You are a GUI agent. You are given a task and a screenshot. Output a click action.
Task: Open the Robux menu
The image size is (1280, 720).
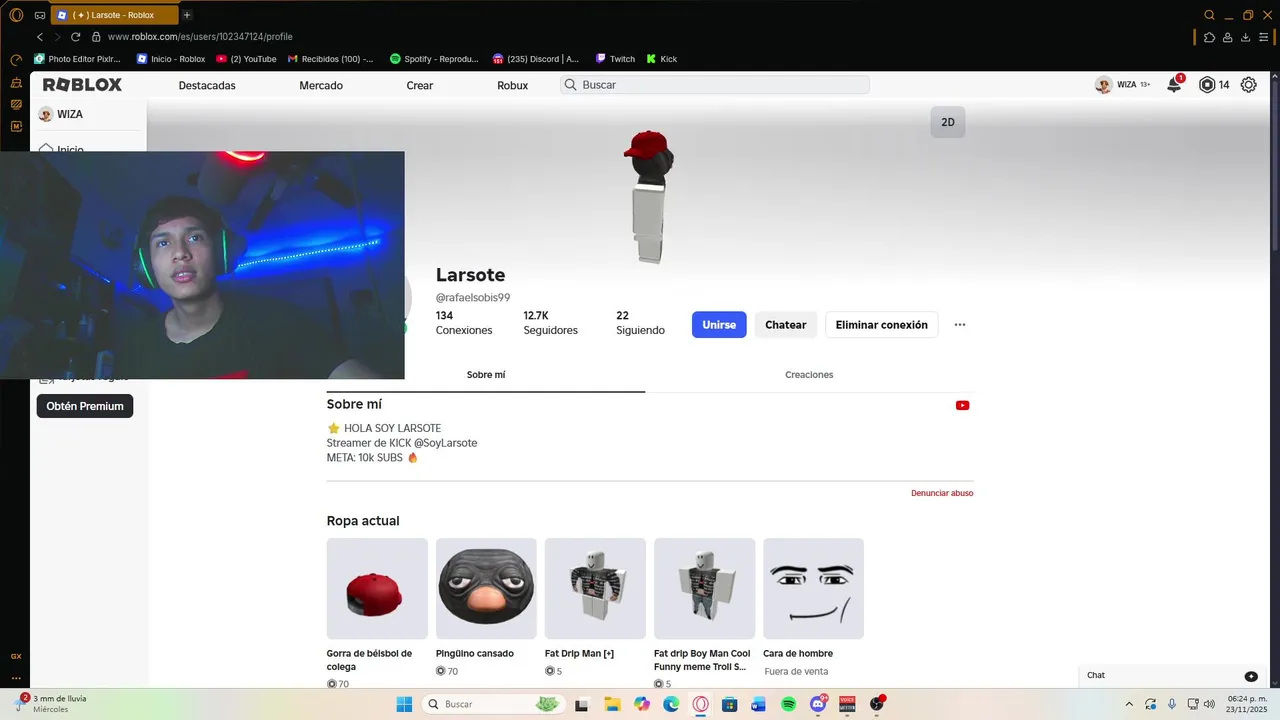point(513,85)
